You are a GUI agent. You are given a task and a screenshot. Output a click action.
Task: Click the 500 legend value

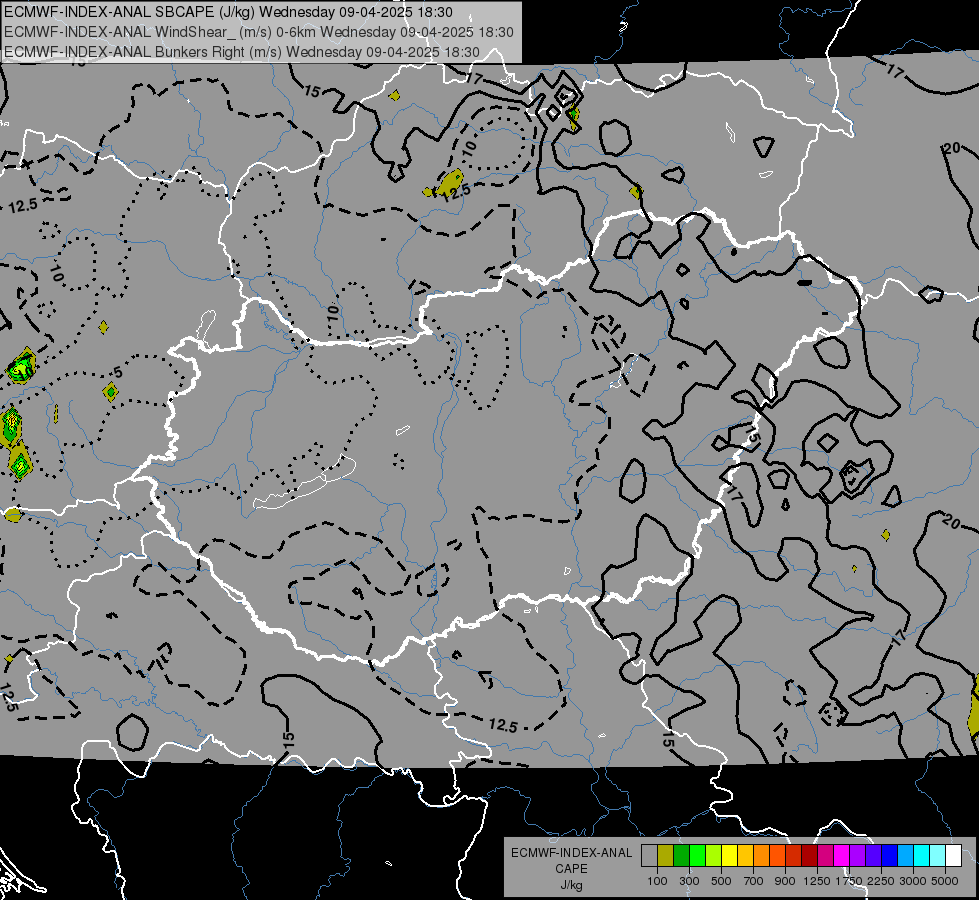[x=721, y=881]
